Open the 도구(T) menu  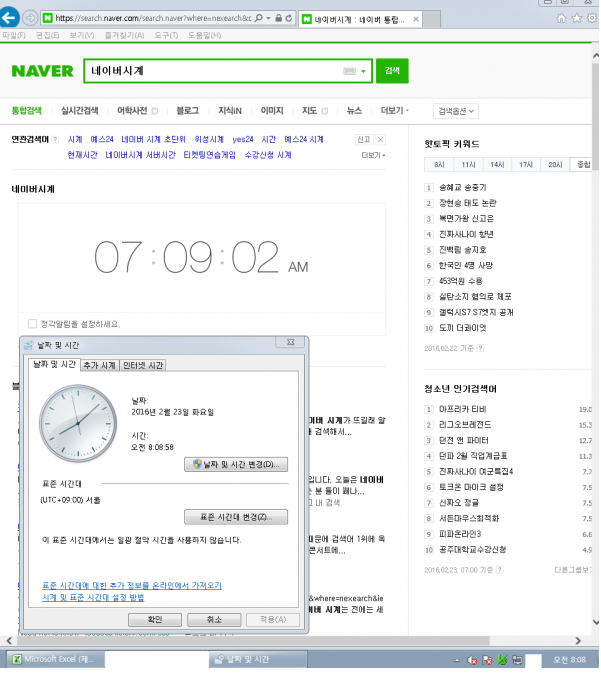[x=166, y=35]
